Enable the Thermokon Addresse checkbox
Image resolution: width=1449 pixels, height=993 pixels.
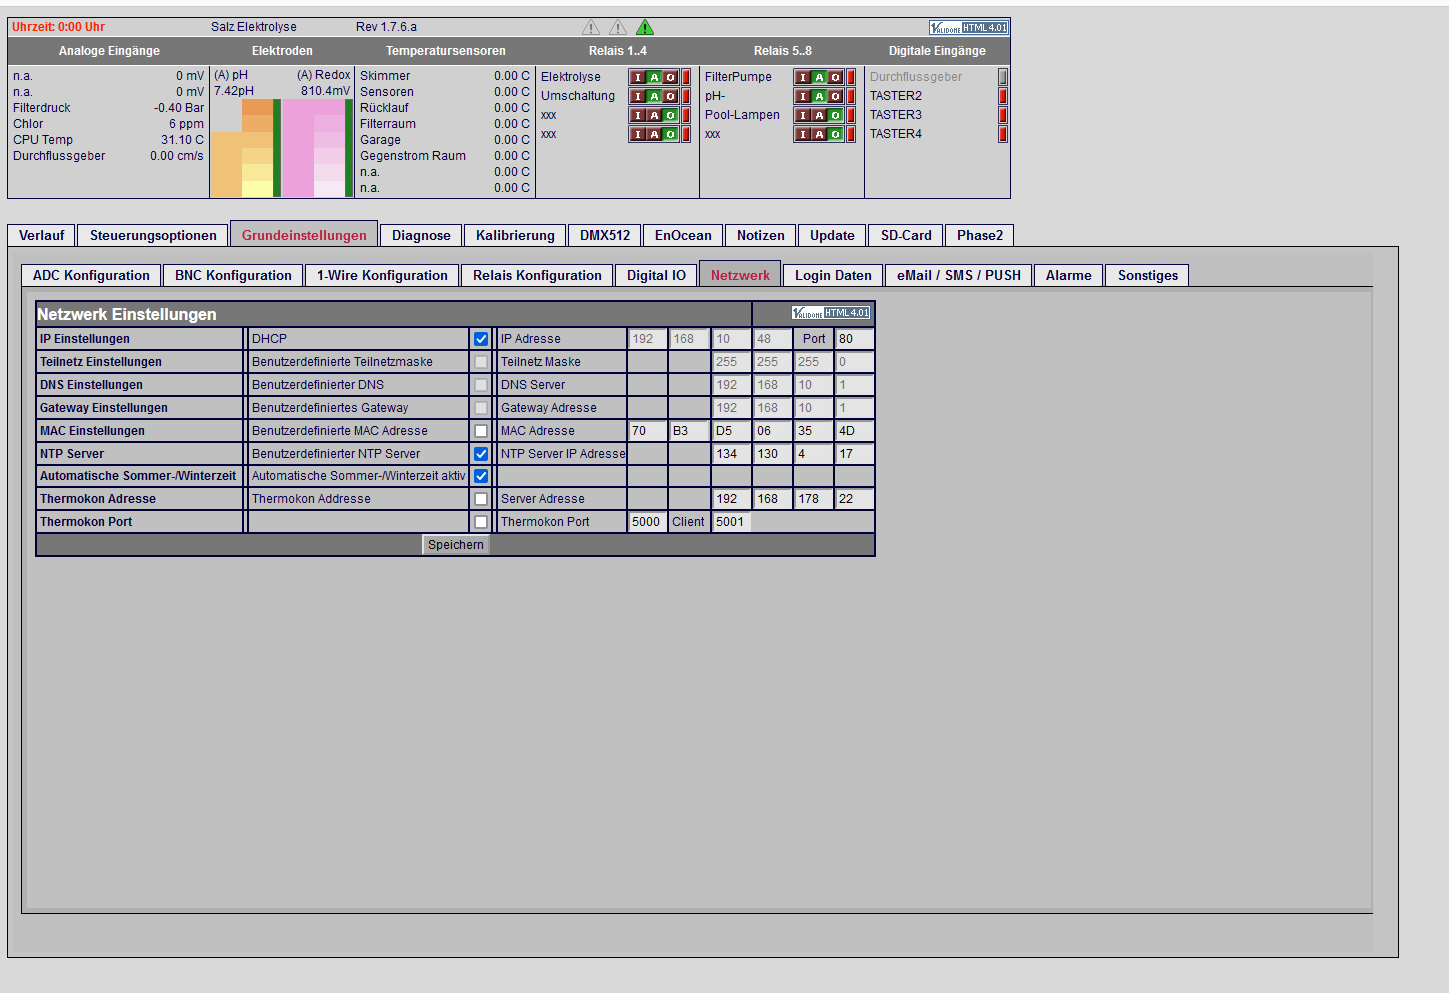[481, 499]
